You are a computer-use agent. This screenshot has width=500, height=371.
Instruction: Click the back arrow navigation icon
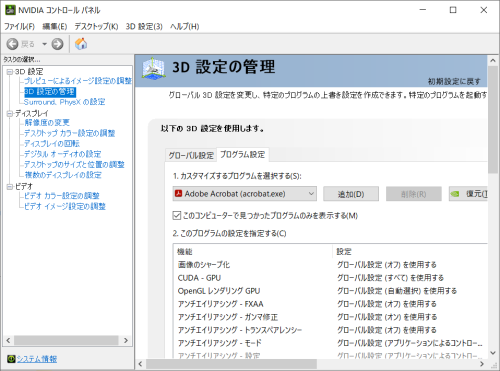point(12,44)
